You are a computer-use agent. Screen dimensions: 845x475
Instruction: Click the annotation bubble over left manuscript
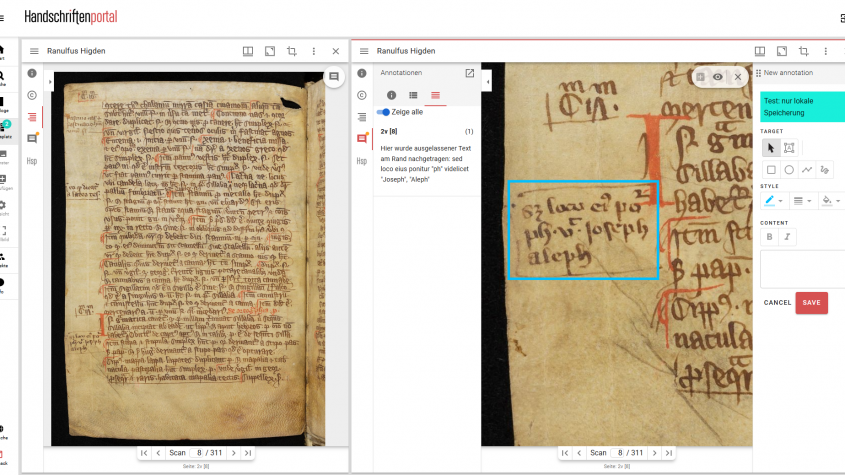[x=334, y=77]
